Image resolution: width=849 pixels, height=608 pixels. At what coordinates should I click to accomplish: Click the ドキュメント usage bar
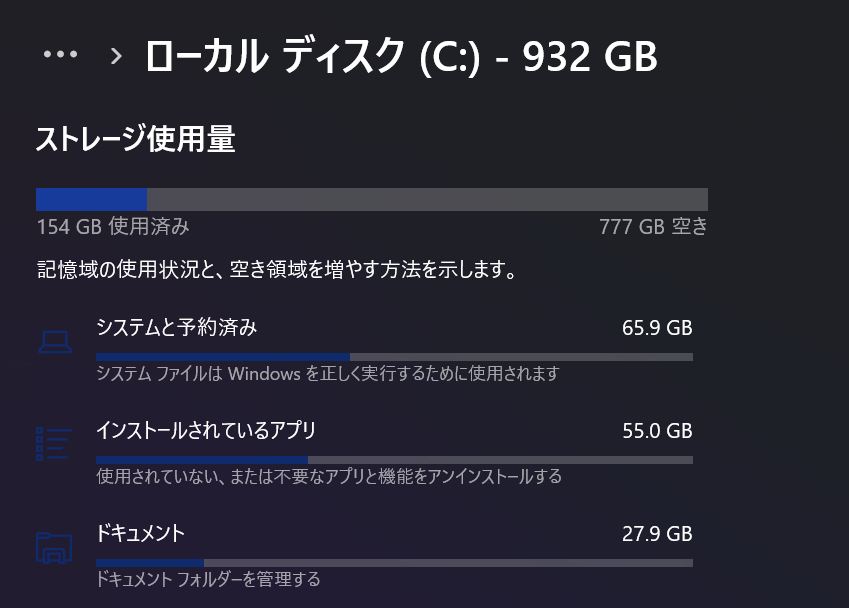pos(394,563)
